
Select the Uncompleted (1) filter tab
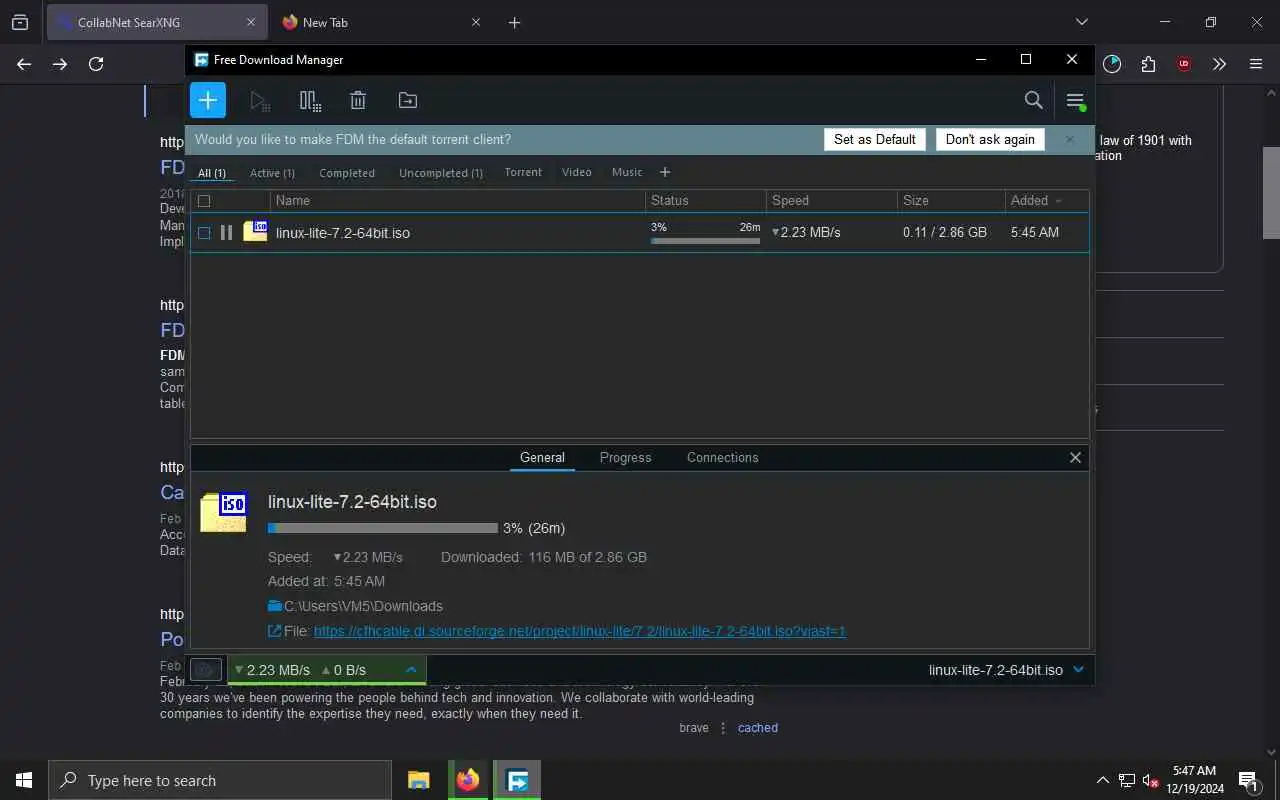click(x=441, y=173)
